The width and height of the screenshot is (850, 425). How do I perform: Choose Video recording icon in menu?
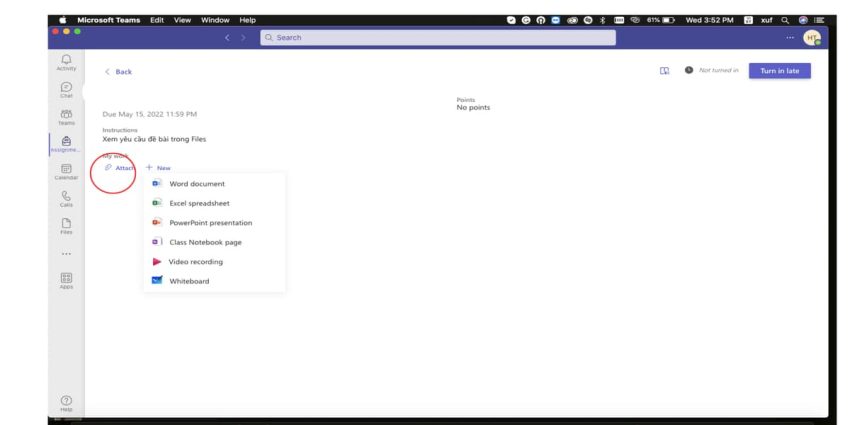tap(157, 261)
